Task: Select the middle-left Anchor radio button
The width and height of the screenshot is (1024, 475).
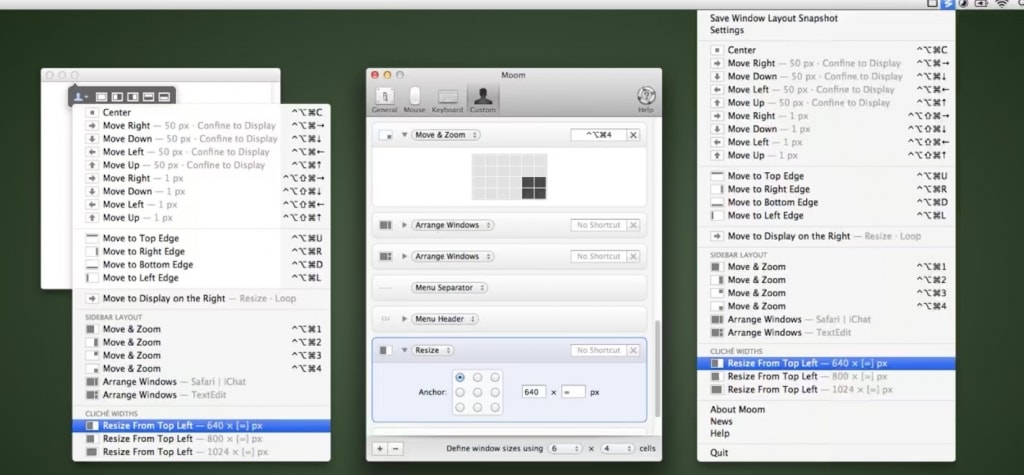Action: [x=460, y=392]
